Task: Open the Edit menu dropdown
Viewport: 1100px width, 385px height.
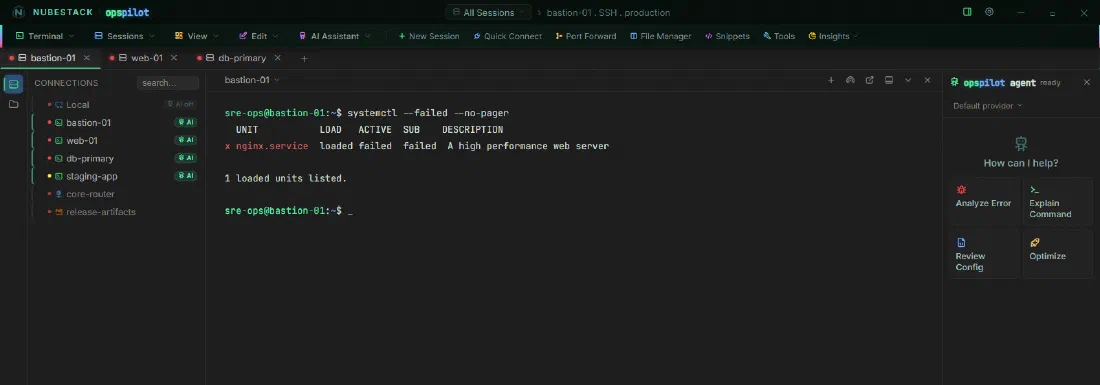Action: pos(258,36)
